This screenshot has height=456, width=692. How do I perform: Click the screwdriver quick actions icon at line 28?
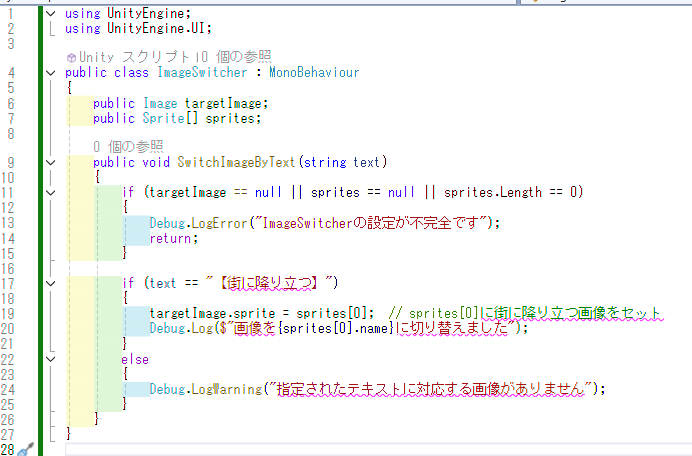pos(26,449)
